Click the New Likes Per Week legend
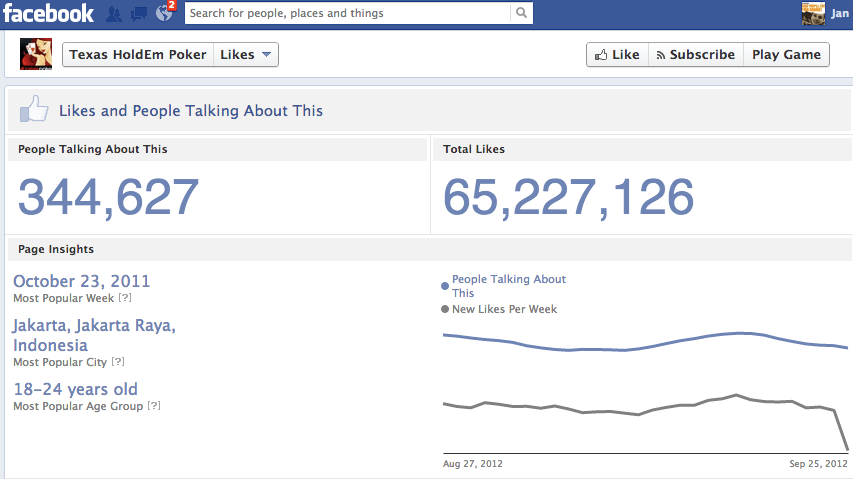 [x=499, y=309]
